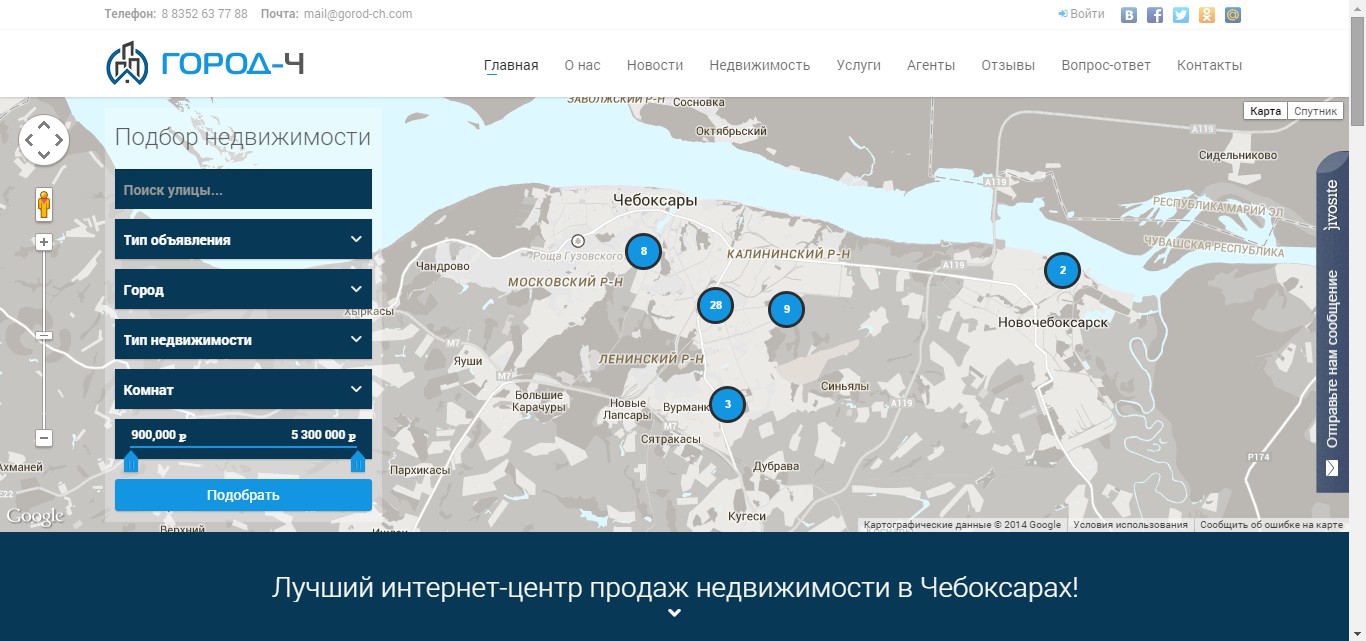Viewport: 1366px width, 641px height.
Task: Click the Google logo on map
Action: pyautogui.click(x=35, y=516)
